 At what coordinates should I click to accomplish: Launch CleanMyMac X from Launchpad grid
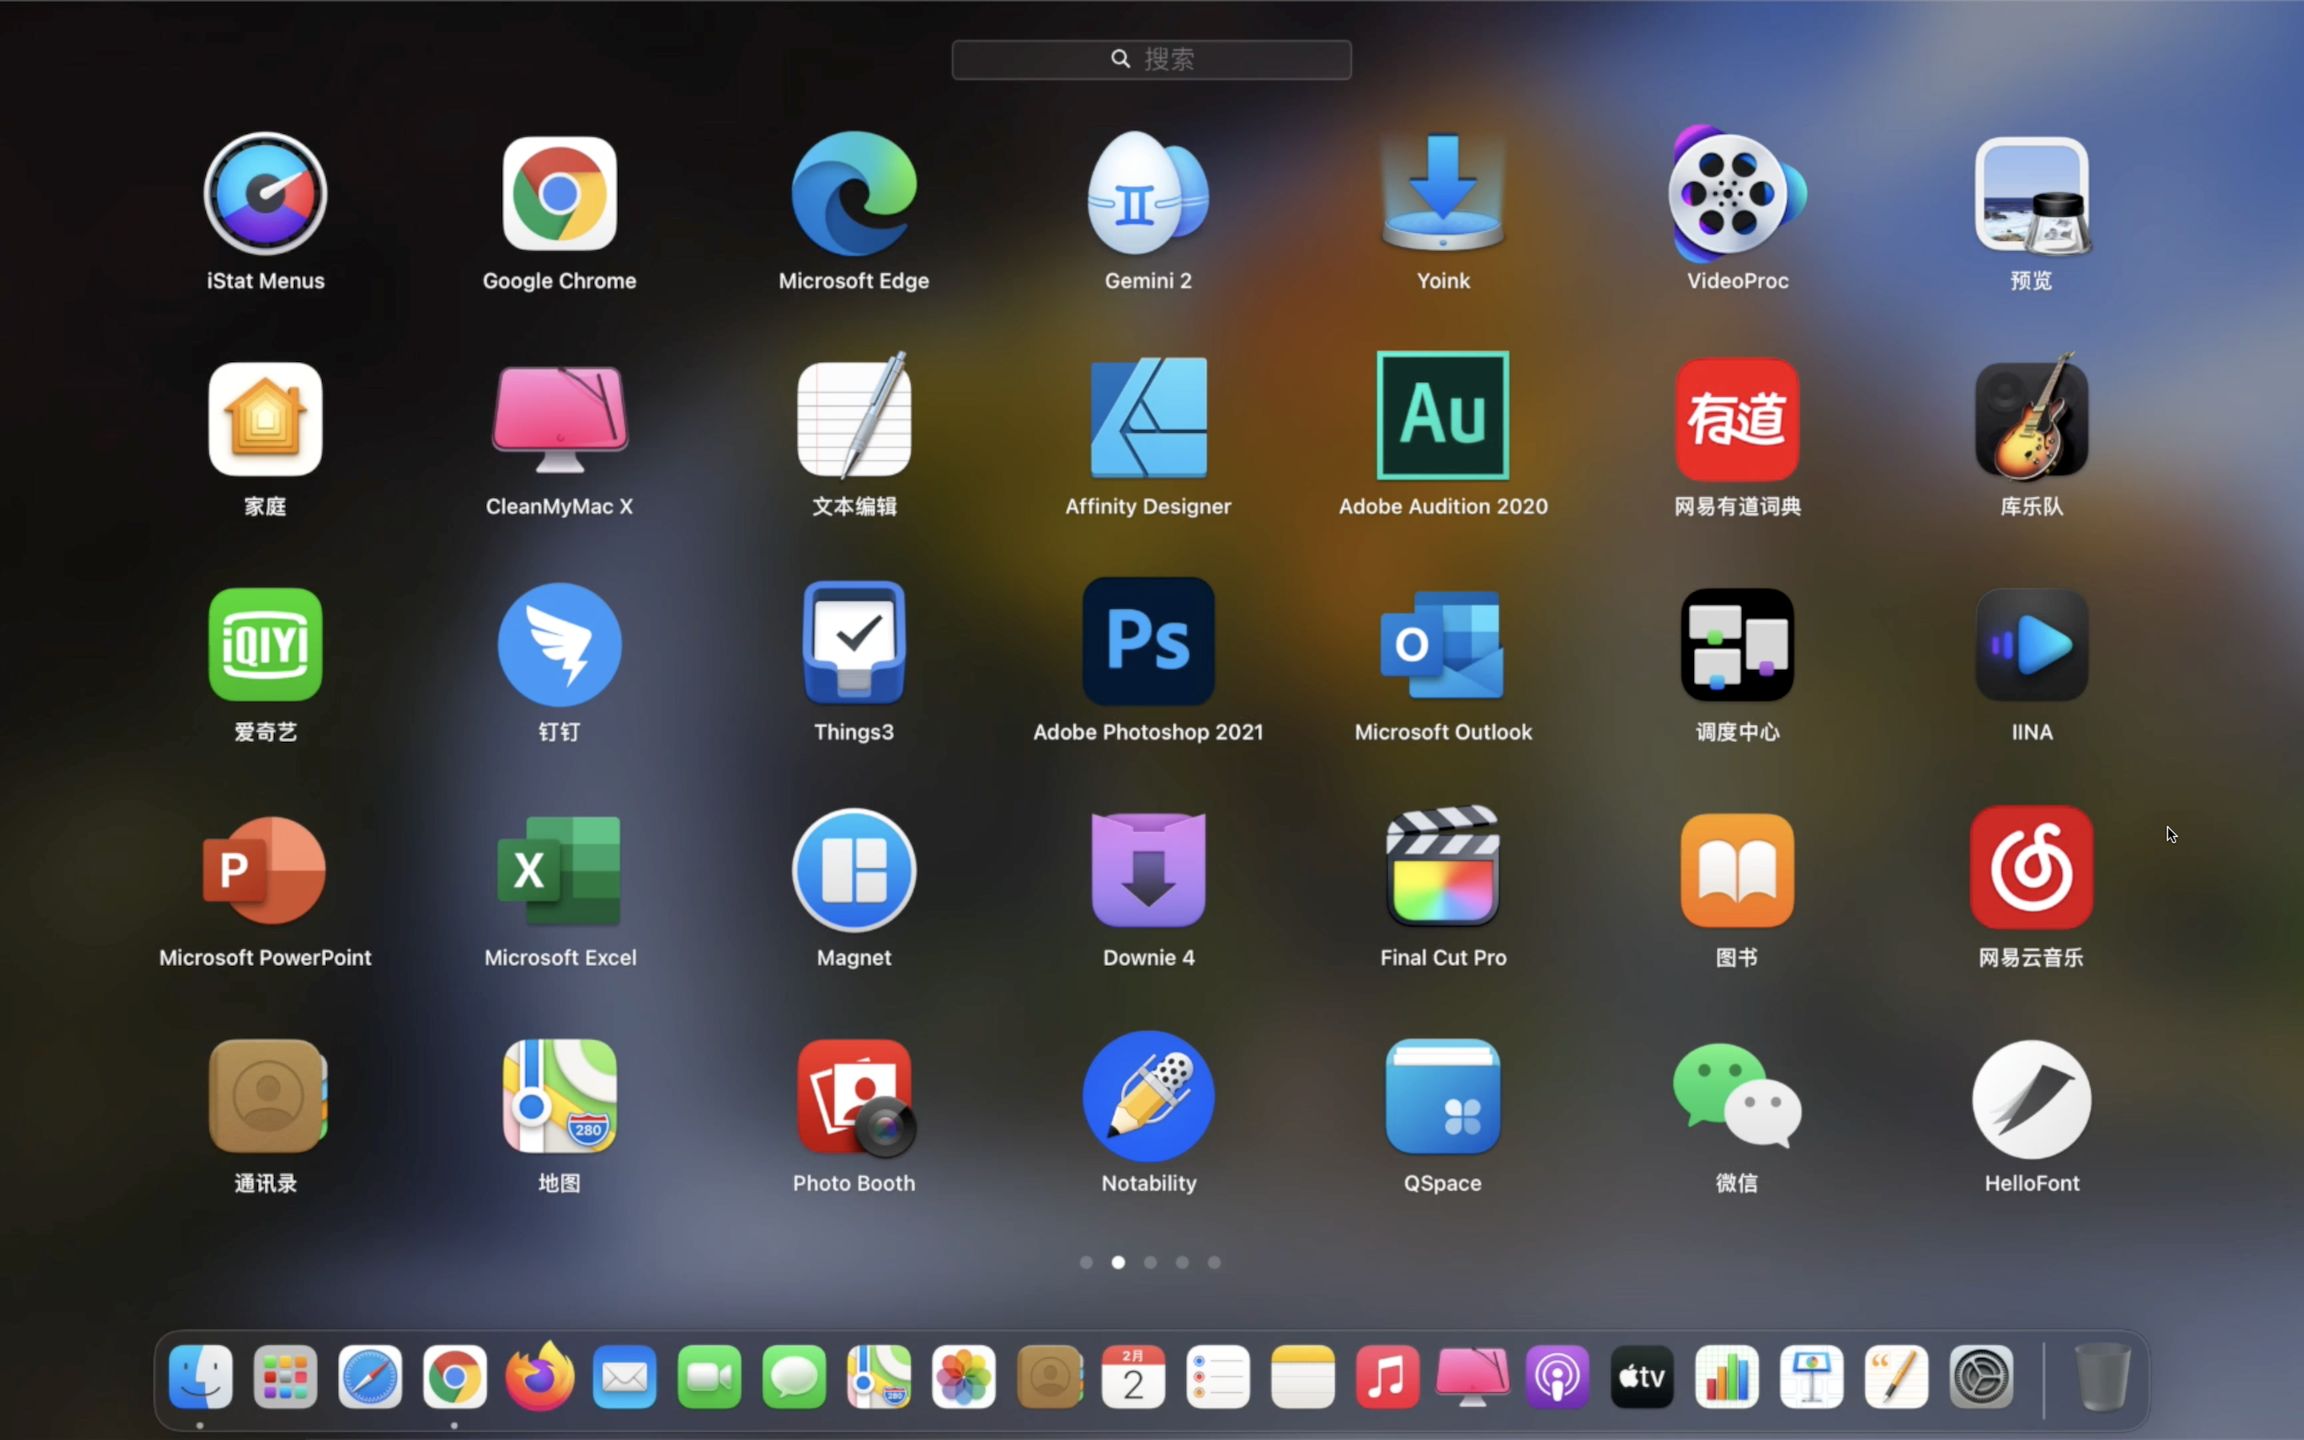point(559,419)
